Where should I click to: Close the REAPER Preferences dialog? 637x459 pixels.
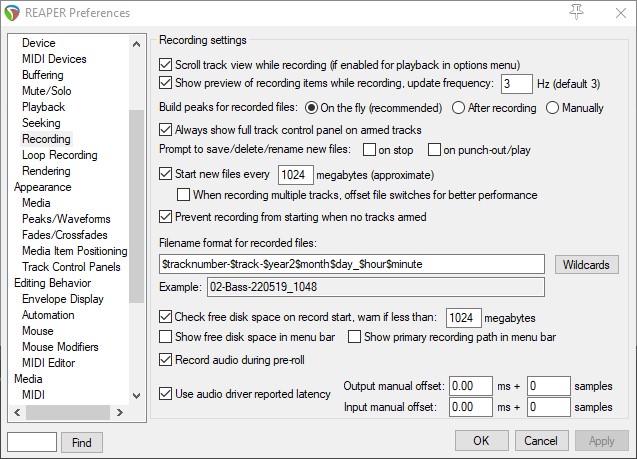pos(621,13)
